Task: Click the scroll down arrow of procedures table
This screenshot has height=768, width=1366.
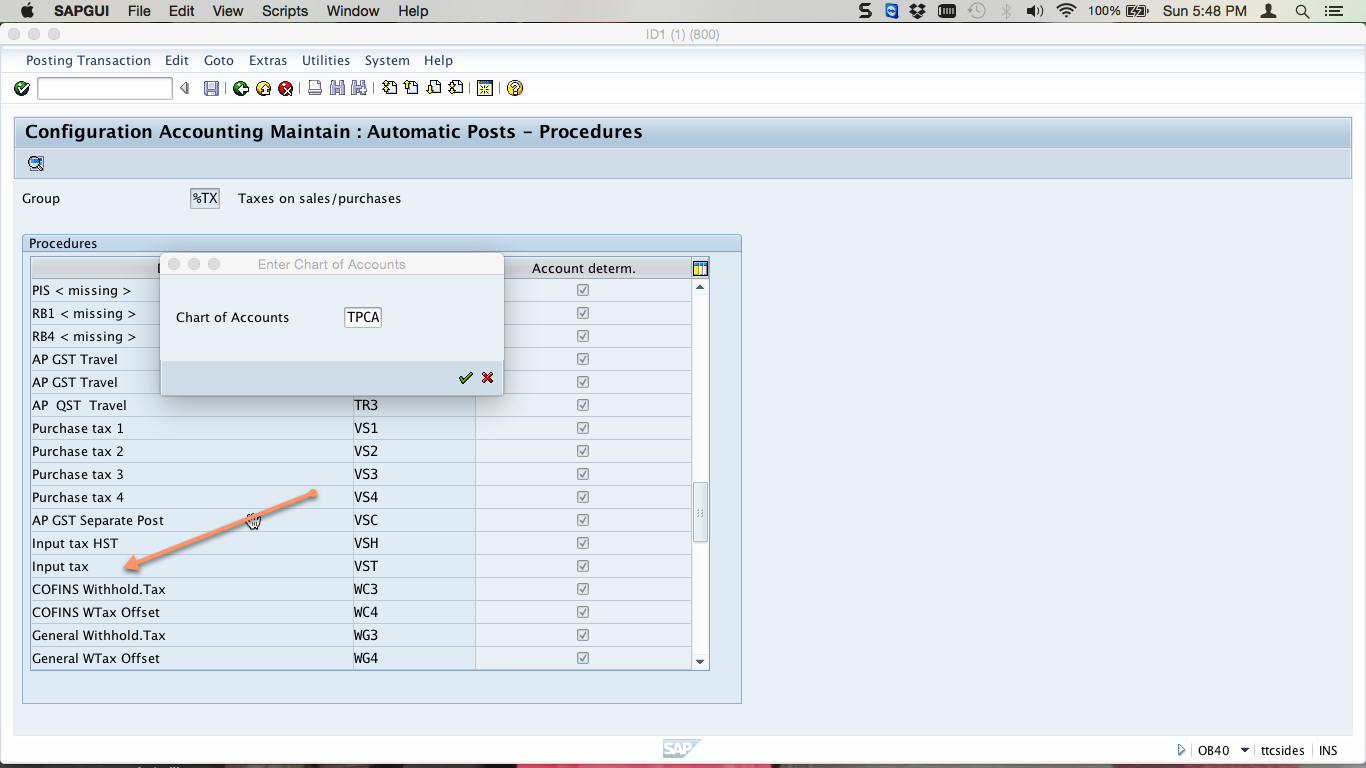Action: (x=700, y=661)
